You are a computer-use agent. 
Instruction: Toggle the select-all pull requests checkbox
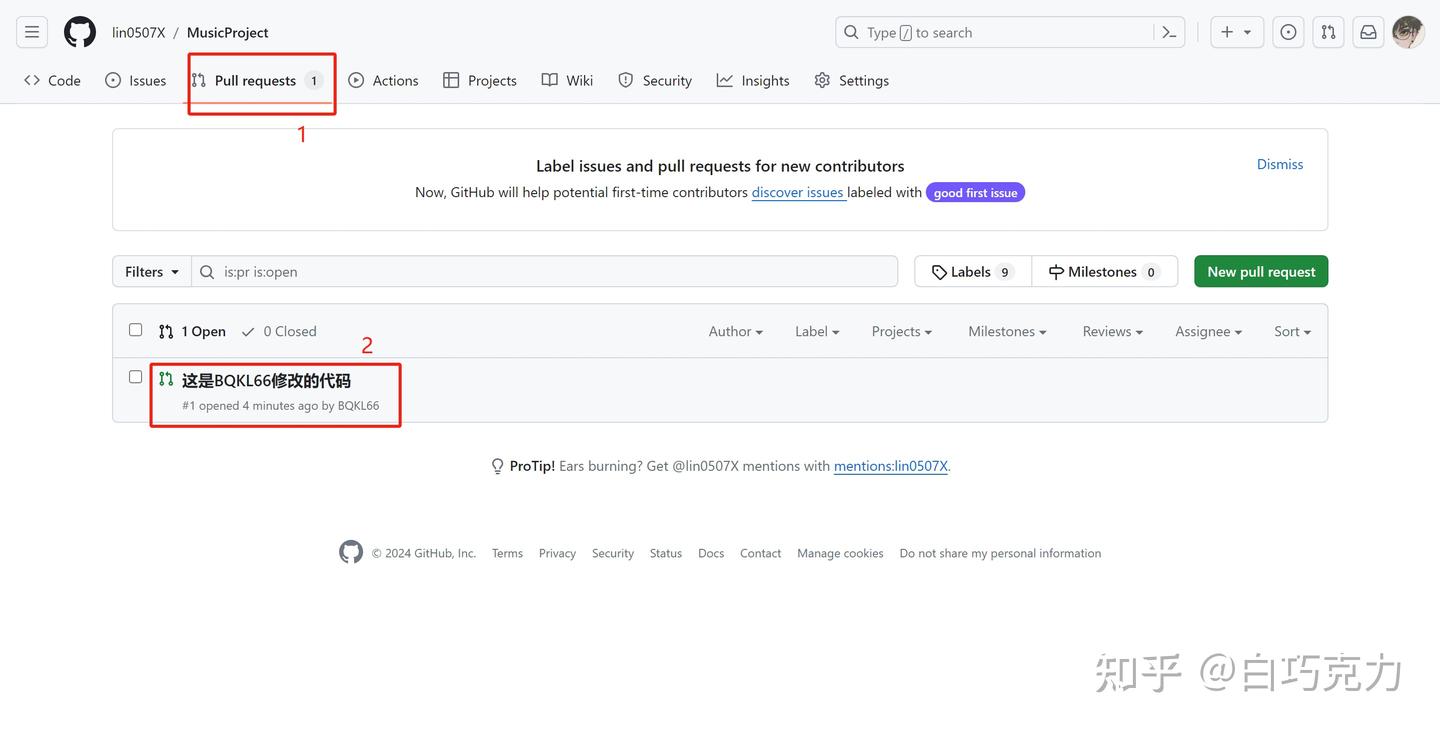pos(135,329)
